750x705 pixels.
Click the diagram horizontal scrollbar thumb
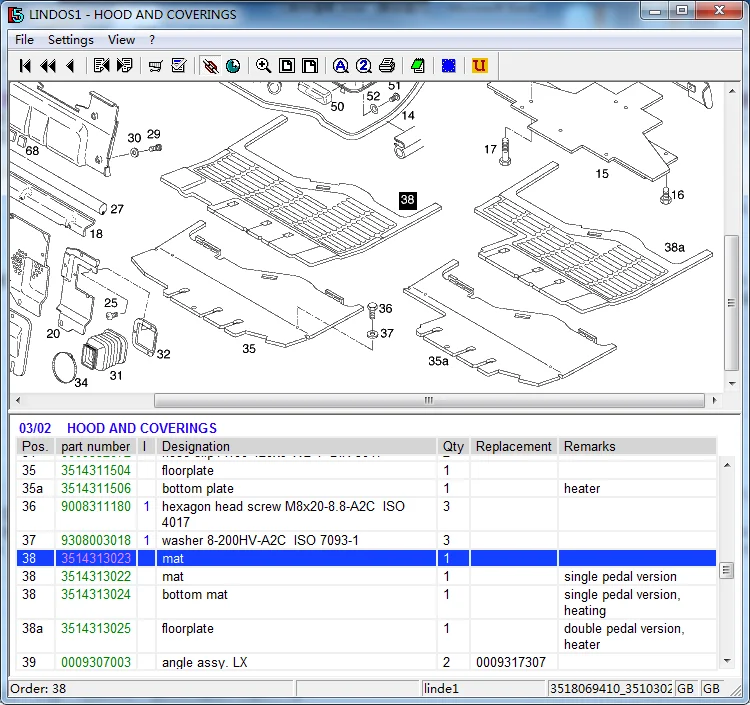(428, 401)
